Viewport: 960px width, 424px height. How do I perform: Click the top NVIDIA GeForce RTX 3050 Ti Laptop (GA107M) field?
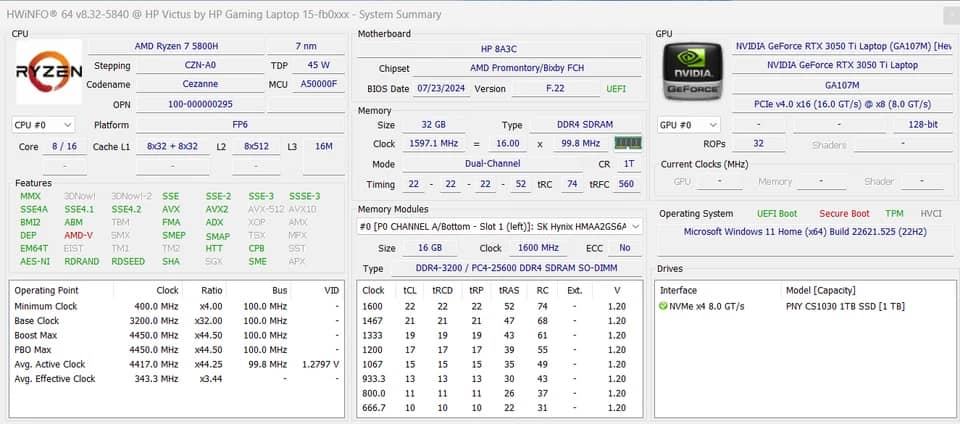coord(843,46)
